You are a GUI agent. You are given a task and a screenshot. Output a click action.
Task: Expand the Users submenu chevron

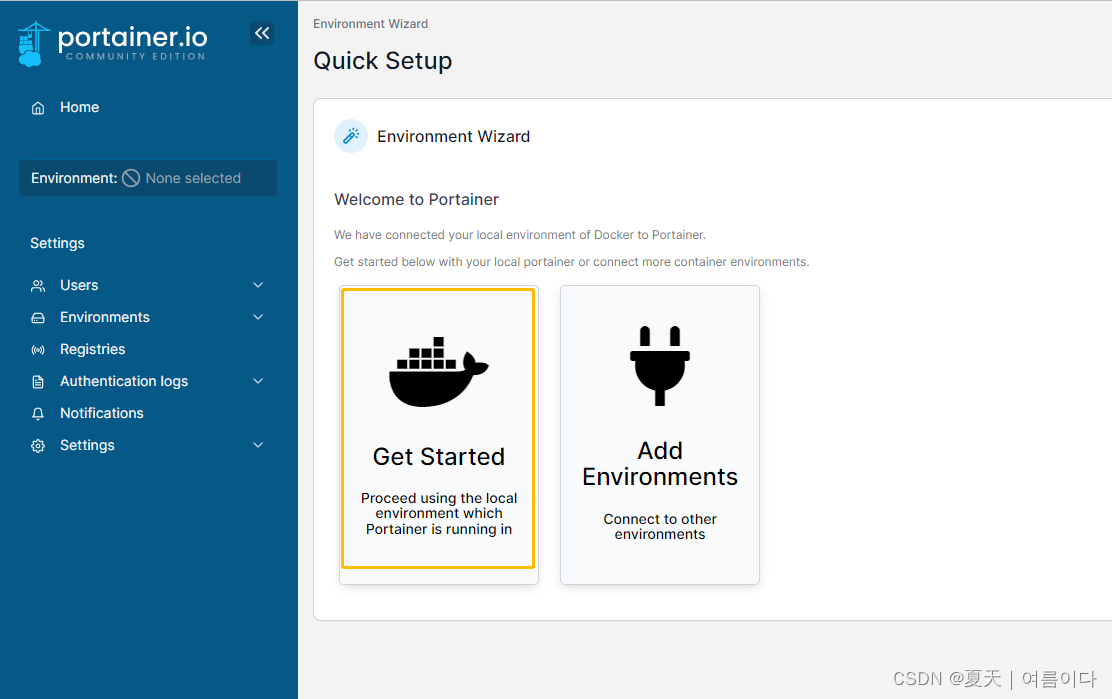pyautogui.click(x=258, y=285)
